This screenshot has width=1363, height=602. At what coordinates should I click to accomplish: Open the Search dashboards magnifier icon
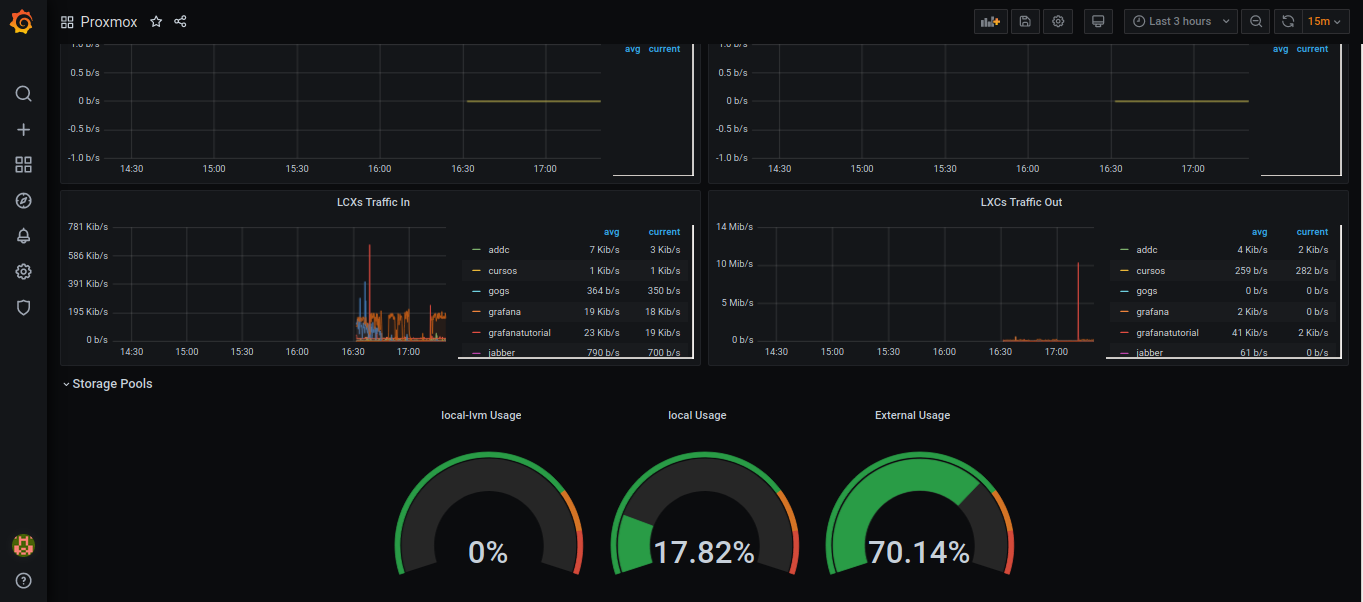pyautogui.click(x=24, y=94)
